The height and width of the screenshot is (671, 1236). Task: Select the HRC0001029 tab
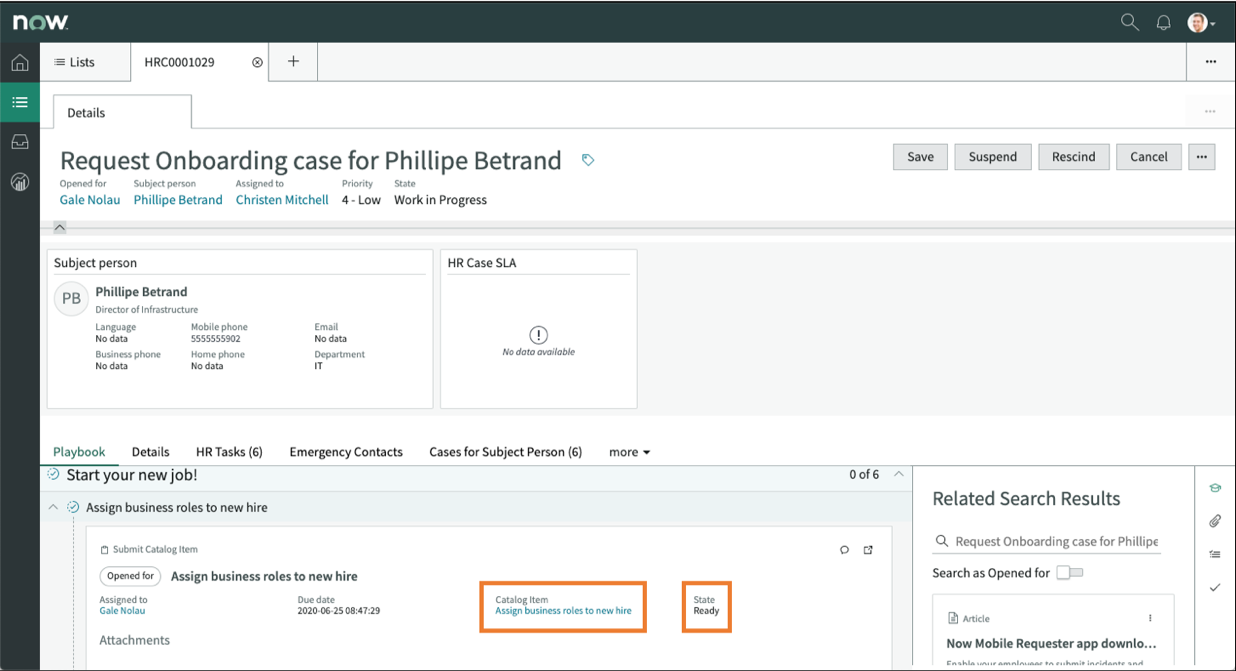pos(179,62)
